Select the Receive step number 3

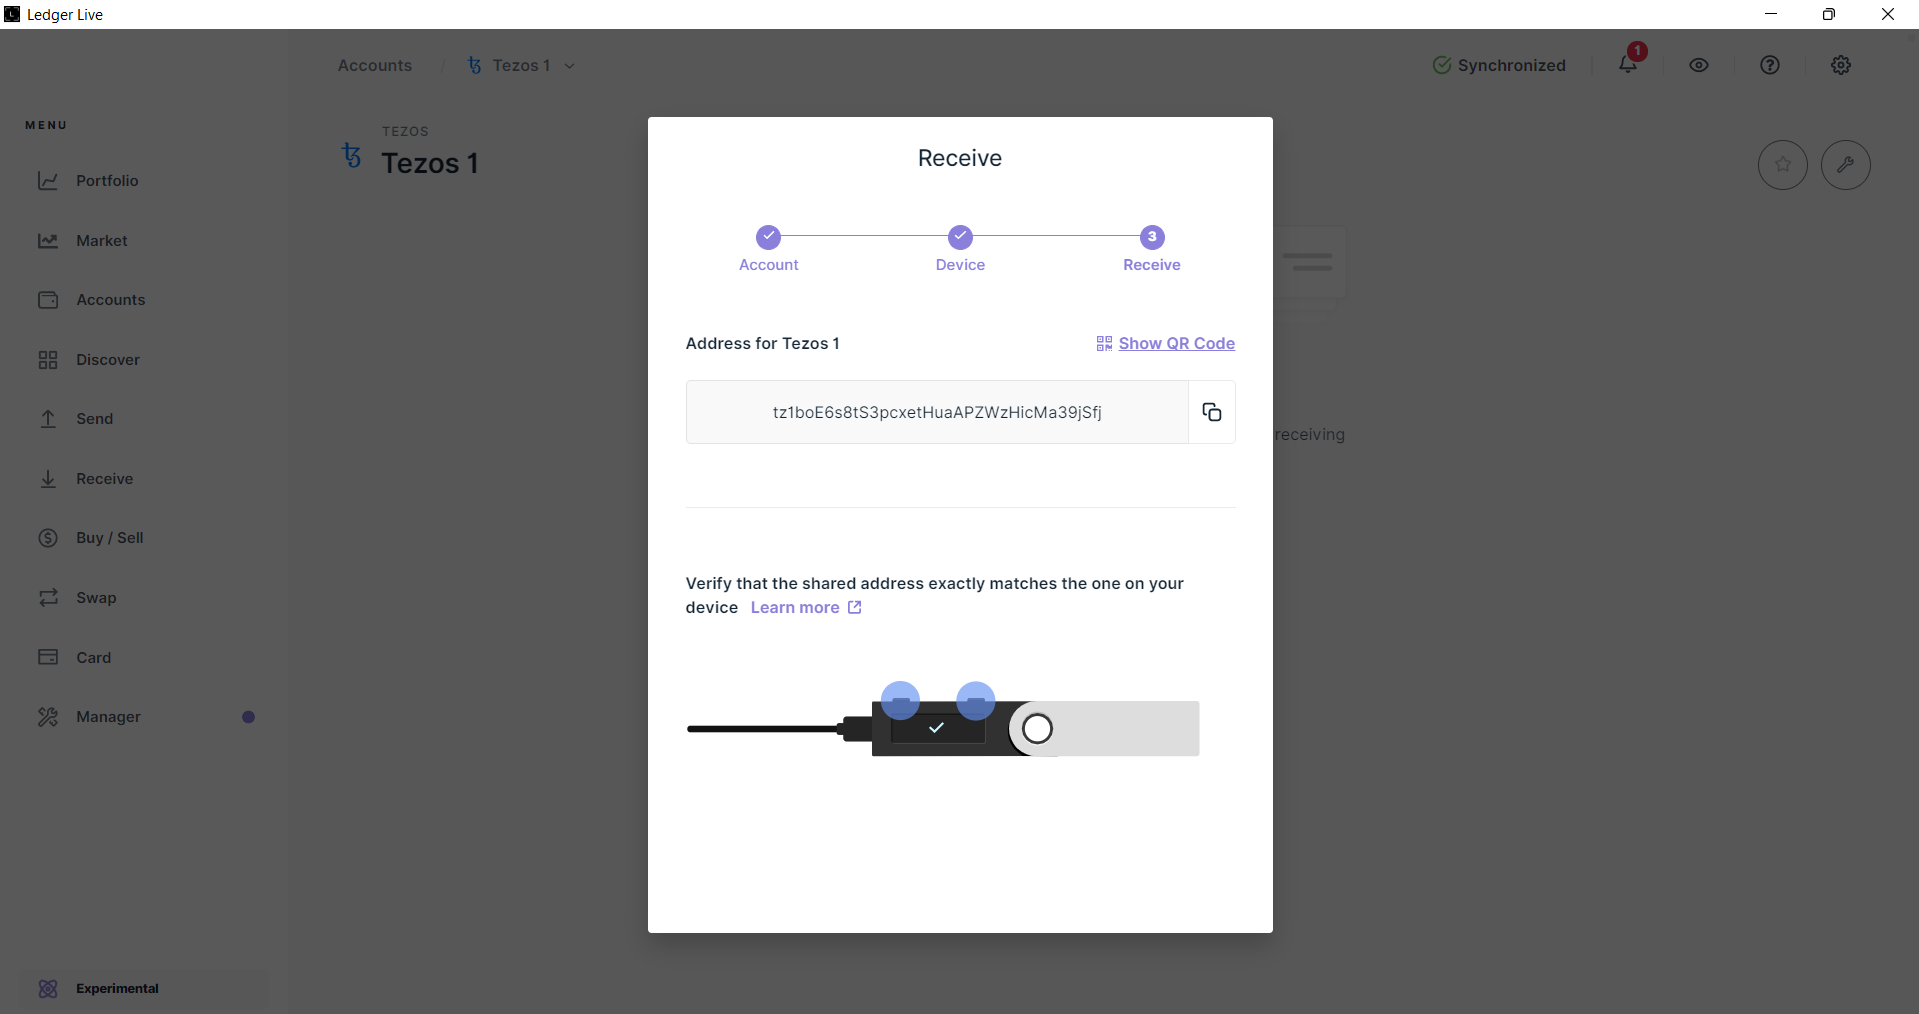coord(1152,237)
